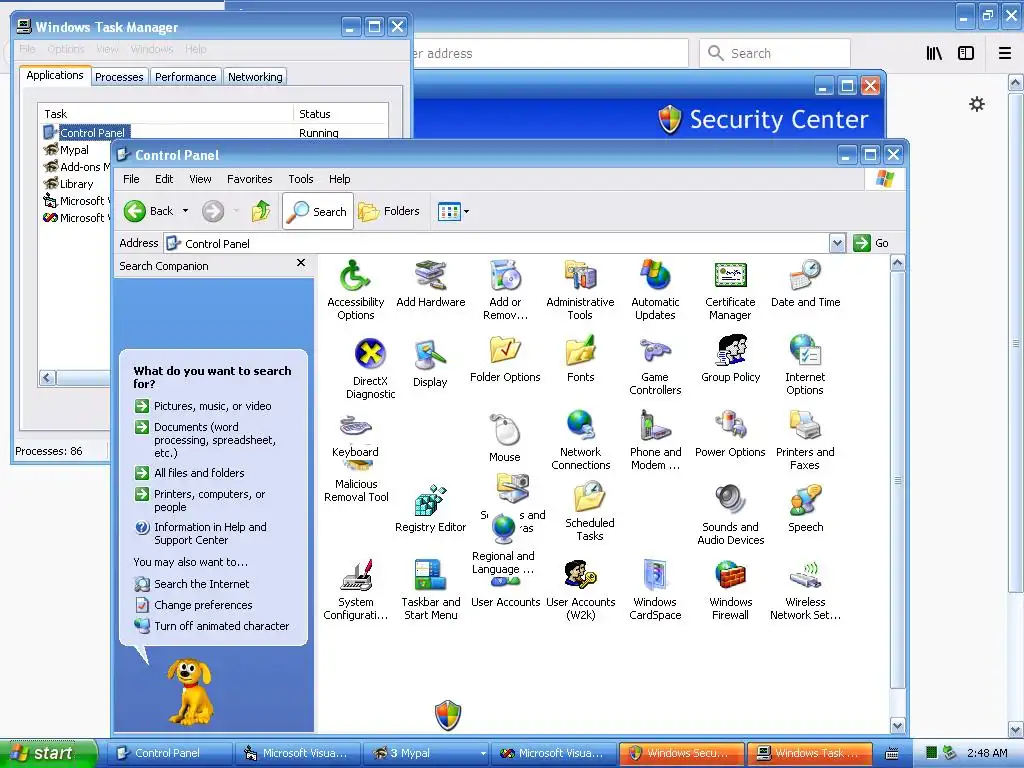This screenshot has height=768, width=1024.
Task: Open Power Options applet
Action: click(730, 434)
